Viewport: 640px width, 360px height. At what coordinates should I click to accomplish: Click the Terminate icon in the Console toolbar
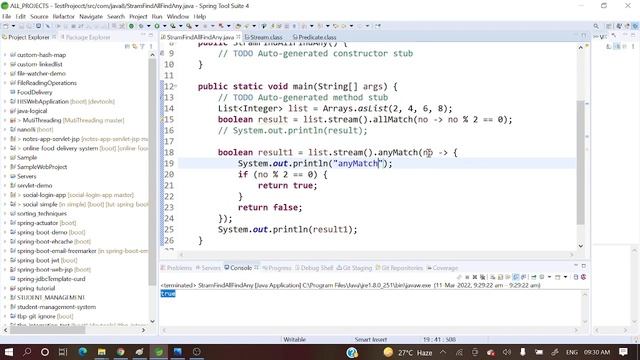[x=467, y=277]
